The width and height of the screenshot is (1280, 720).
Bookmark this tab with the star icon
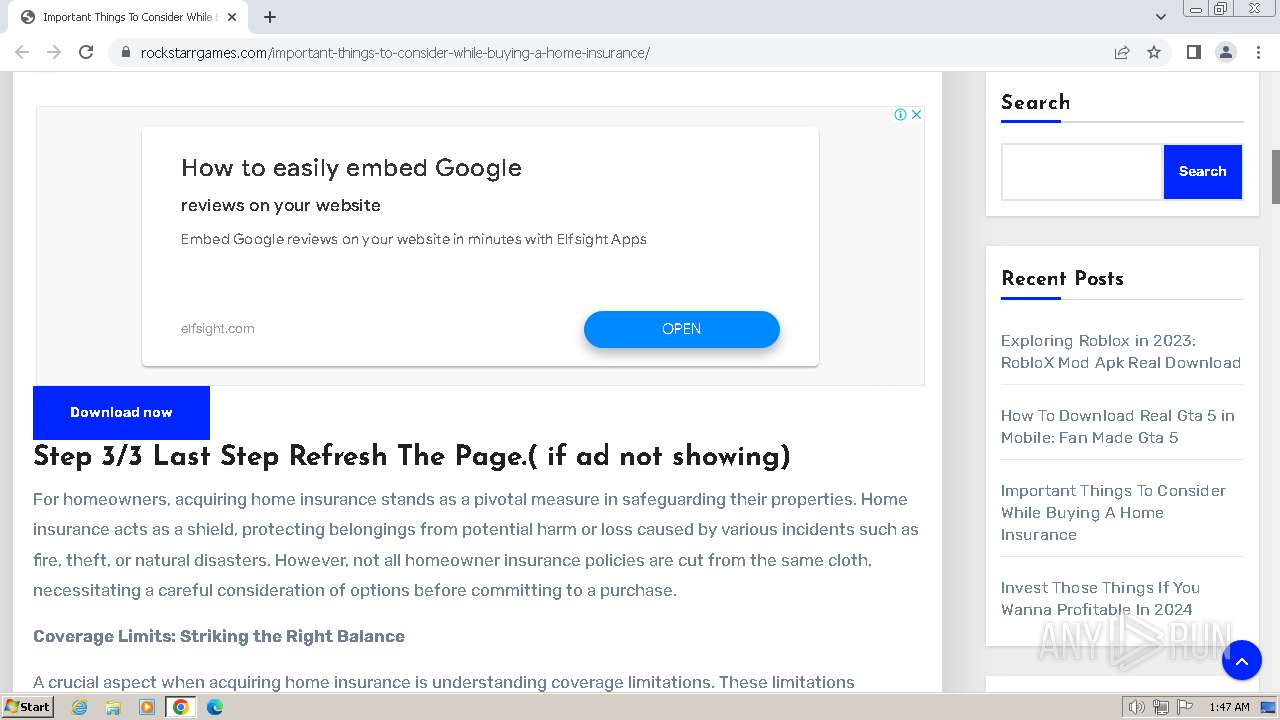pyautogui.click(x=1154, y=52)
